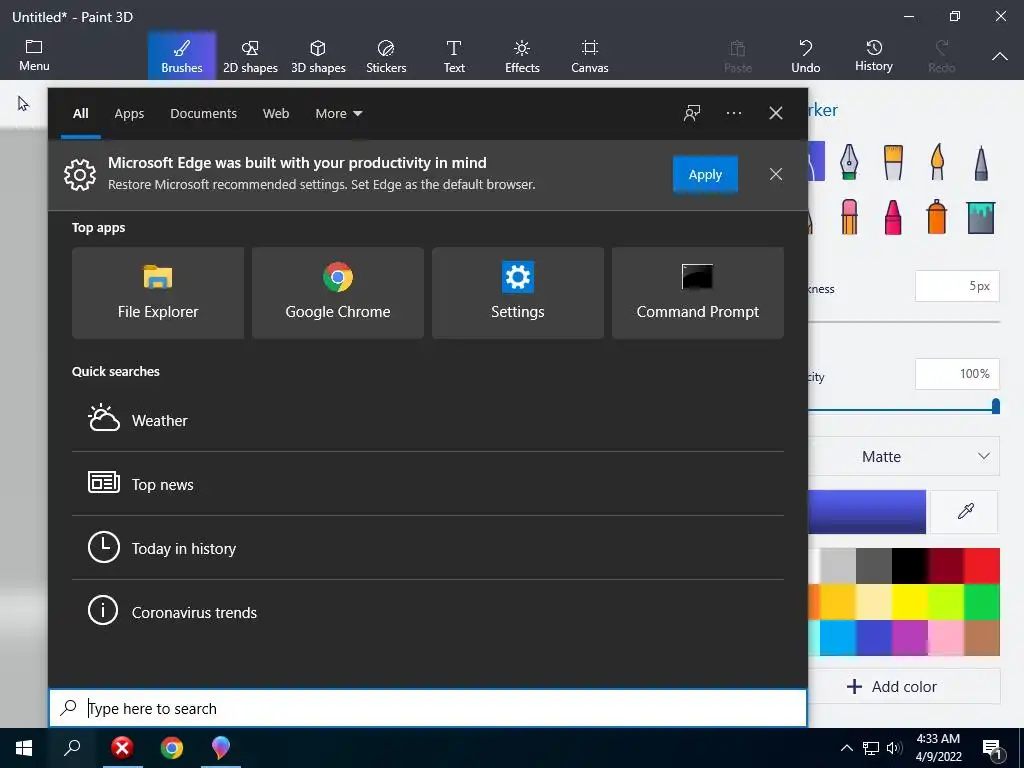
Task: Select the Text tool
Action: click(454, 56)
